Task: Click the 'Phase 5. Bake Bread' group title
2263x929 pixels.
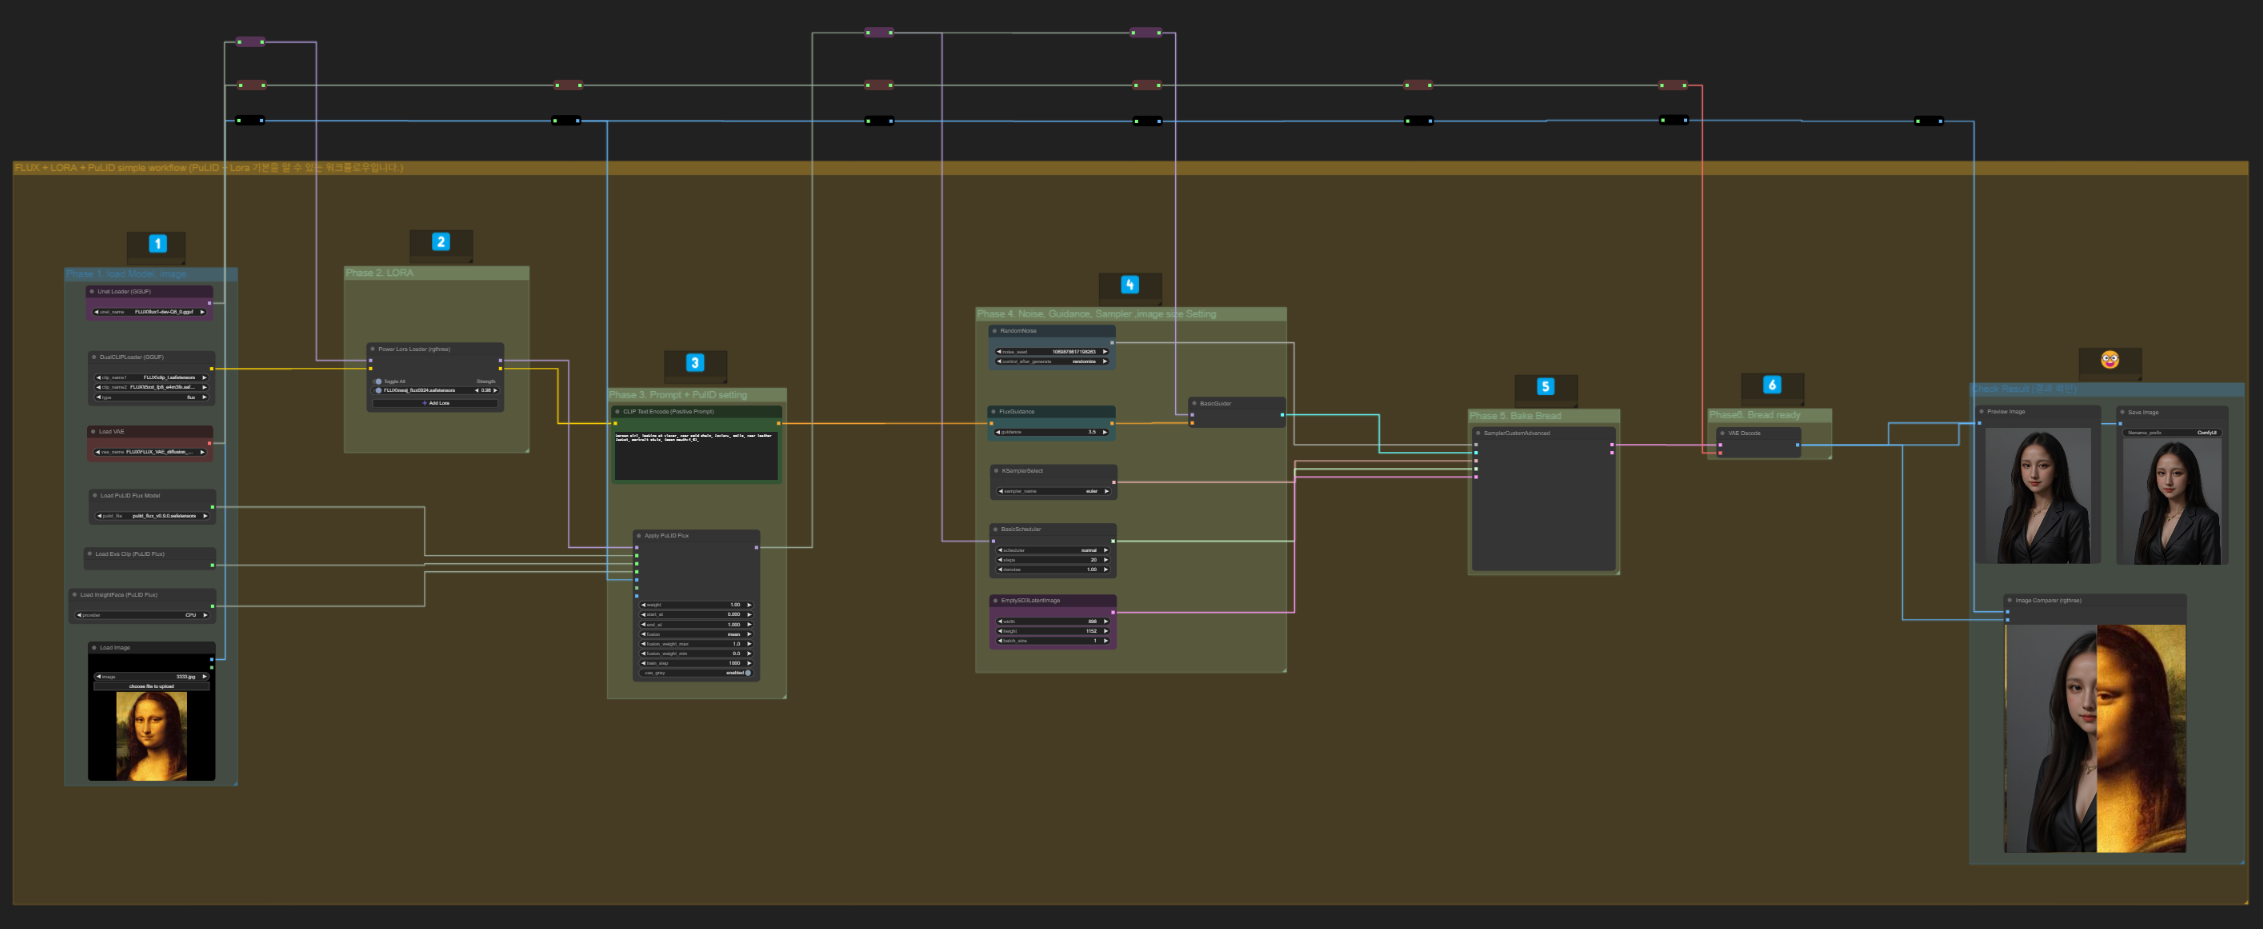Action: [1515, 416]
